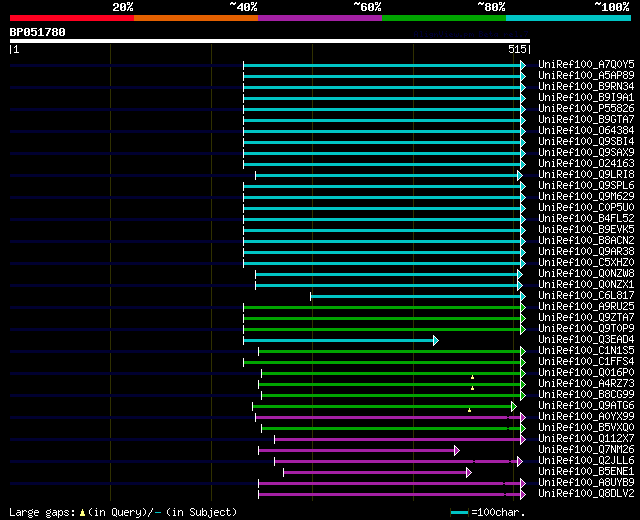This screenshot has height=520, width=640.
Task: Click the '=100char.' scale legend text
Action: (x=498, y=512)
